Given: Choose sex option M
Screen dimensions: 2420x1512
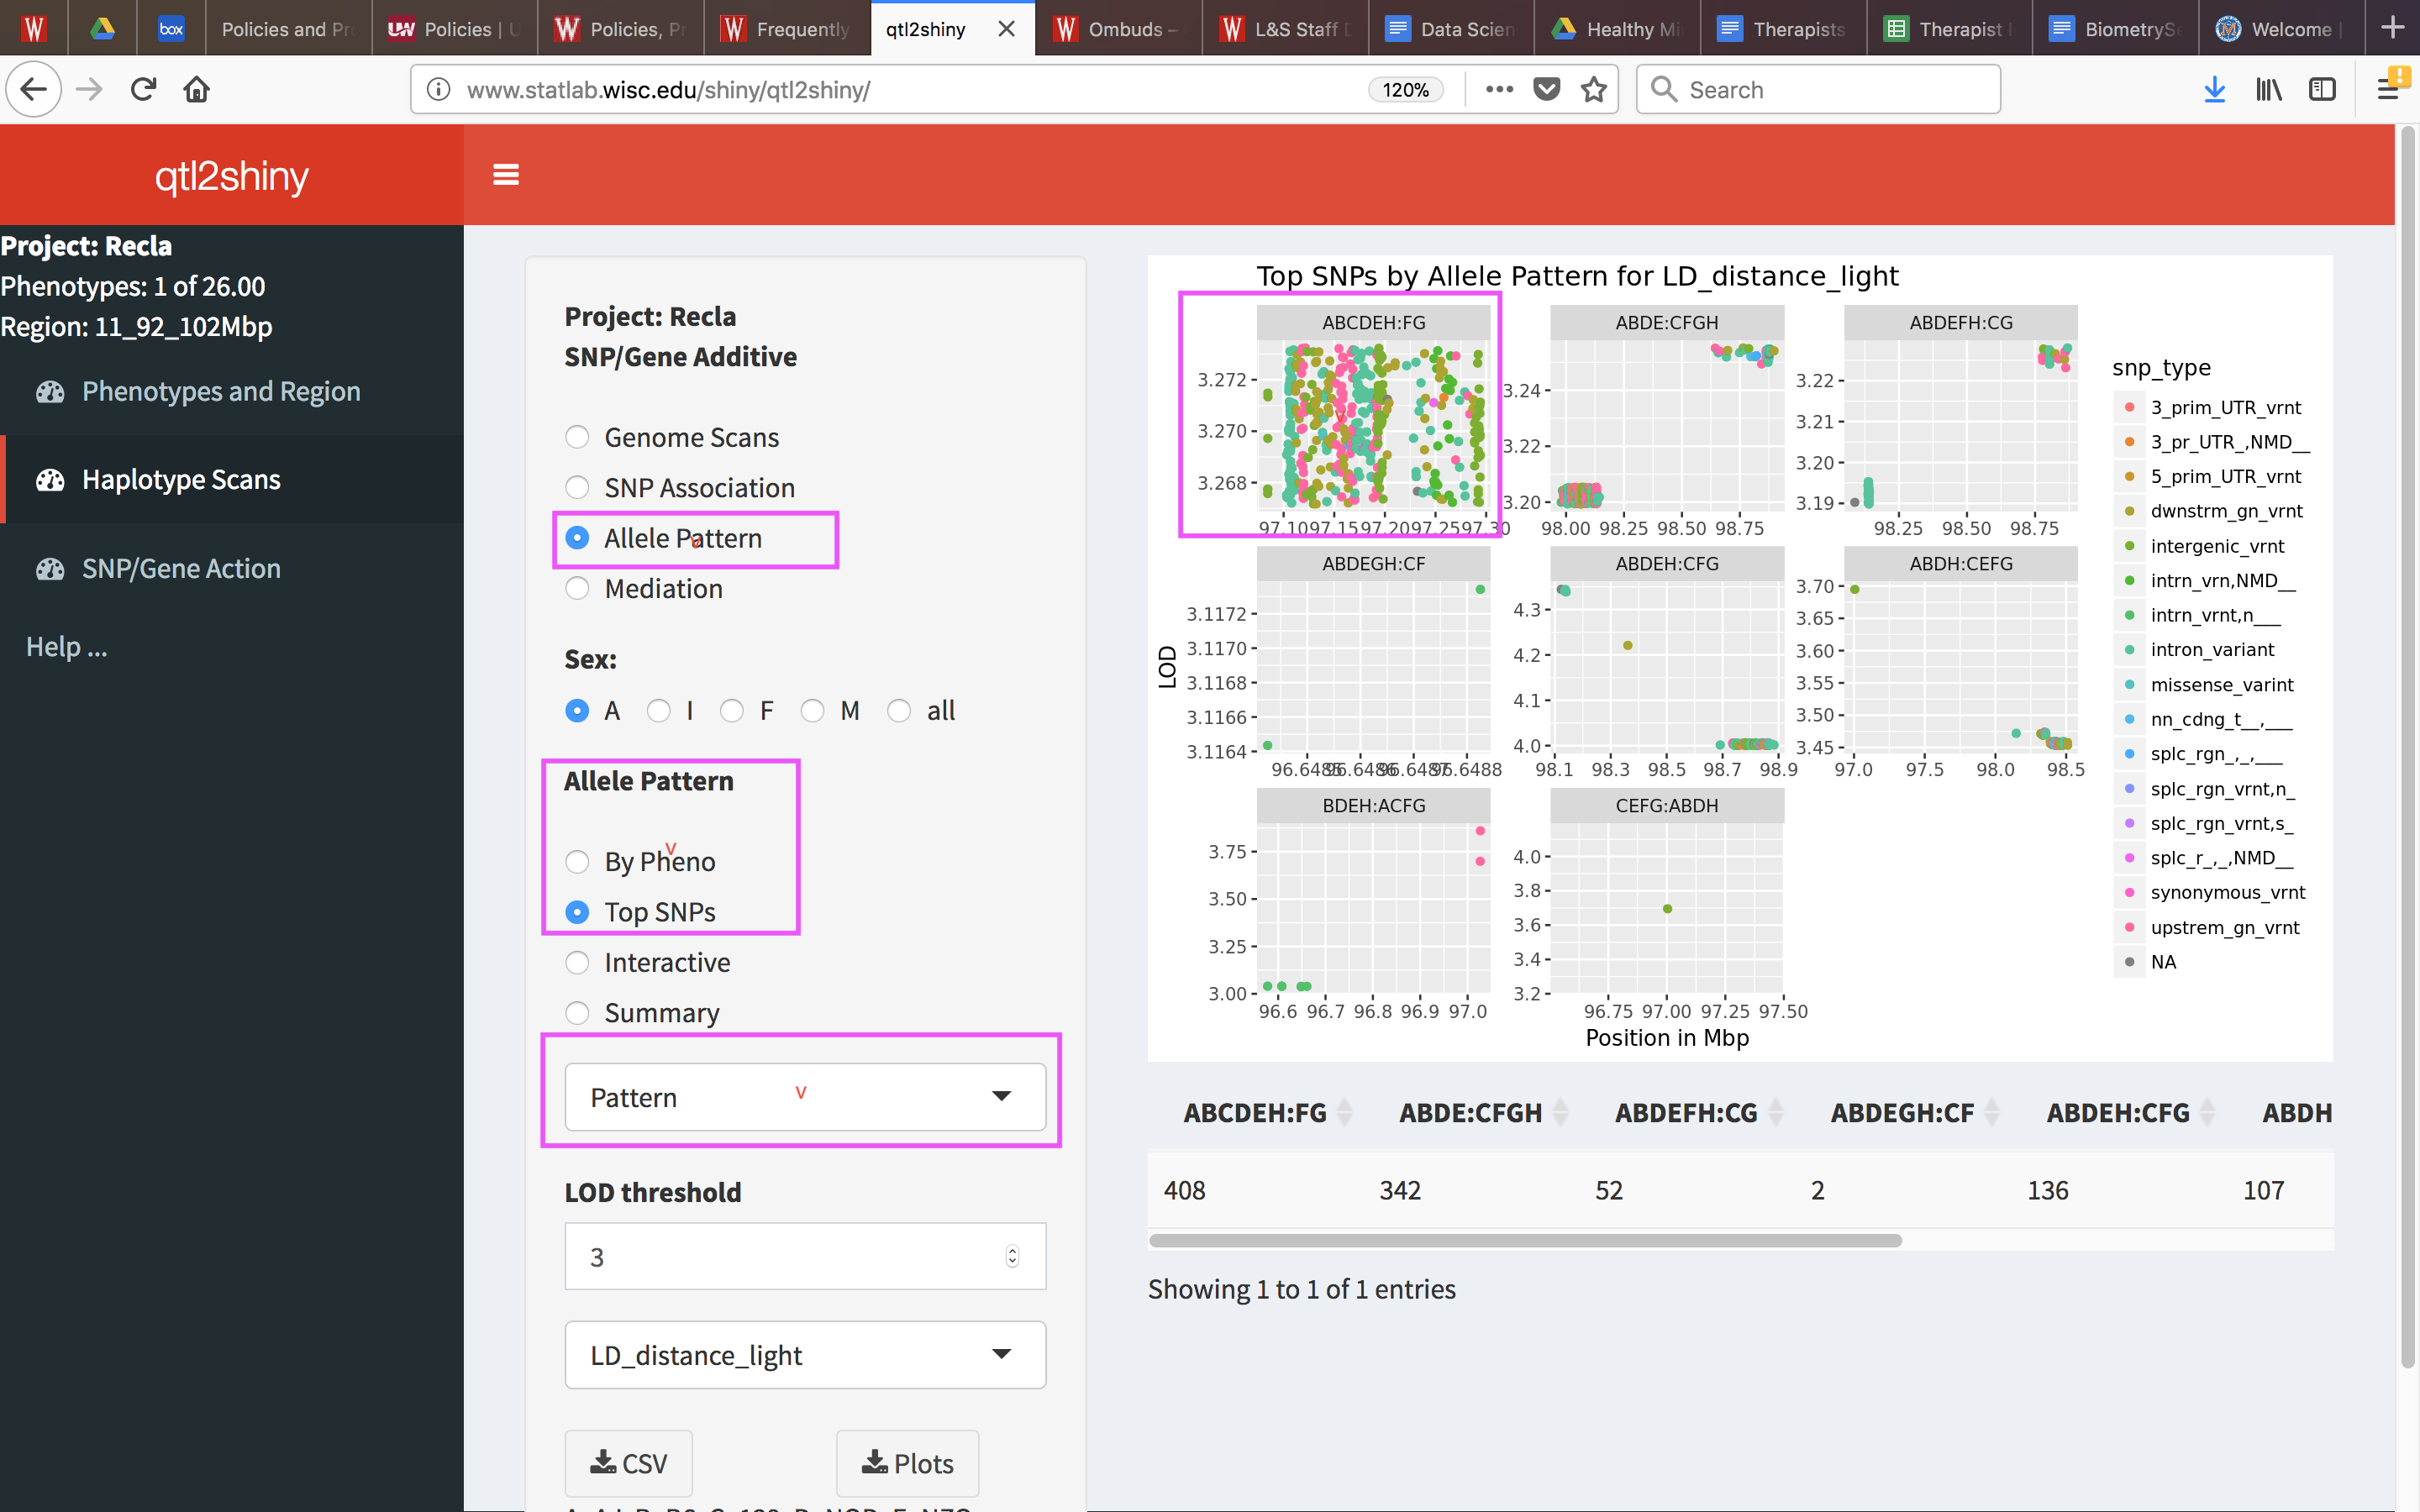Looking at the screenshot, I should tap(812, 710).
